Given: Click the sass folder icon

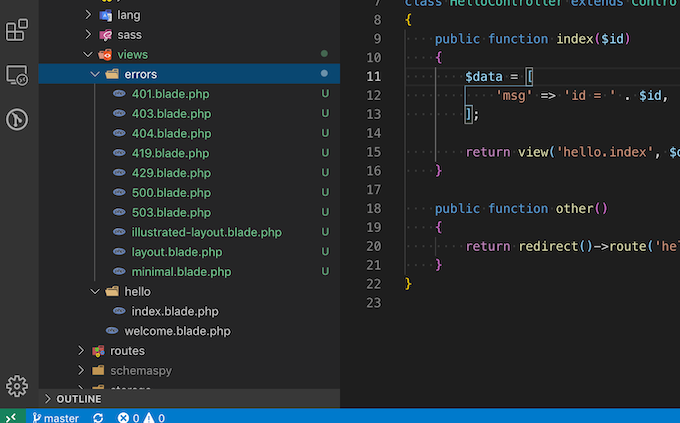Looking at the screenshot, I should (106, 35).
